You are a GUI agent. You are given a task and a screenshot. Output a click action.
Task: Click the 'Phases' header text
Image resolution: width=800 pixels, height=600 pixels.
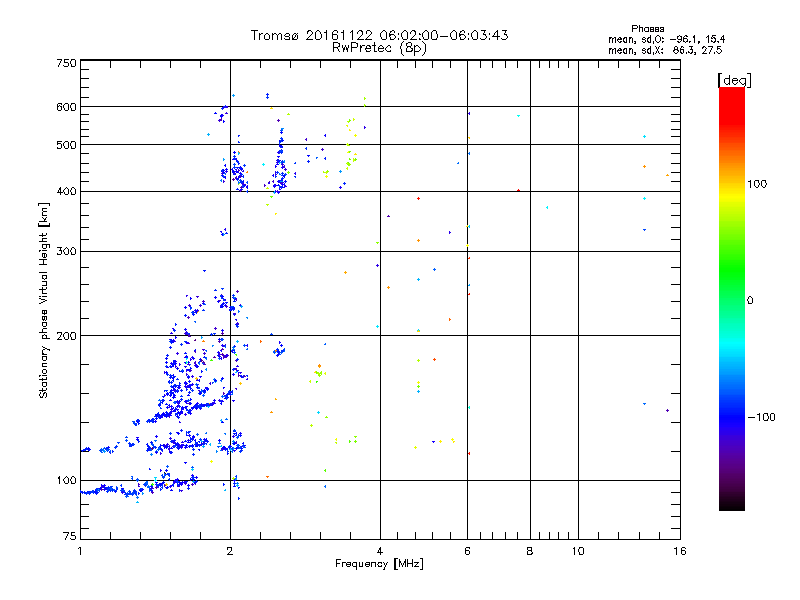tap(647, 29)
